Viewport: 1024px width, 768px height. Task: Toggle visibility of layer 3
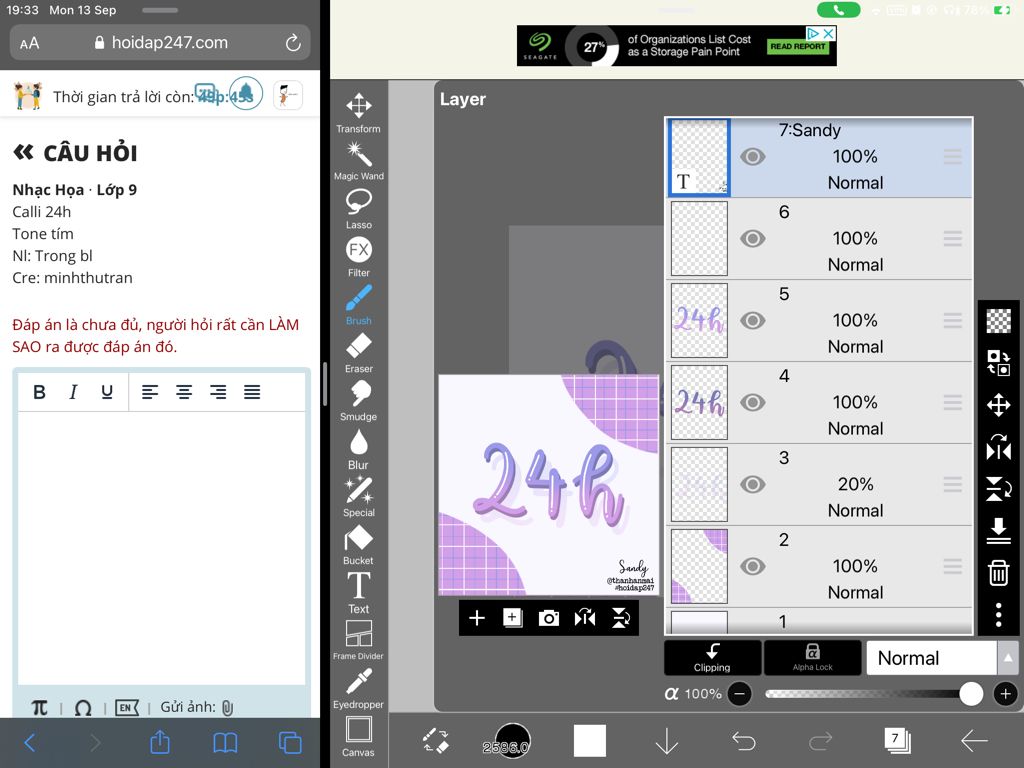(752, 485)
